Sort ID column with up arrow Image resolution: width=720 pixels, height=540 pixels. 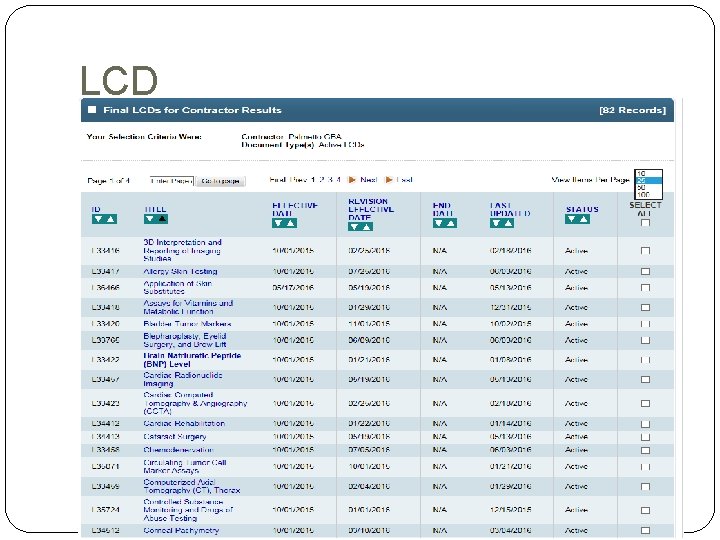coord(111,219)
